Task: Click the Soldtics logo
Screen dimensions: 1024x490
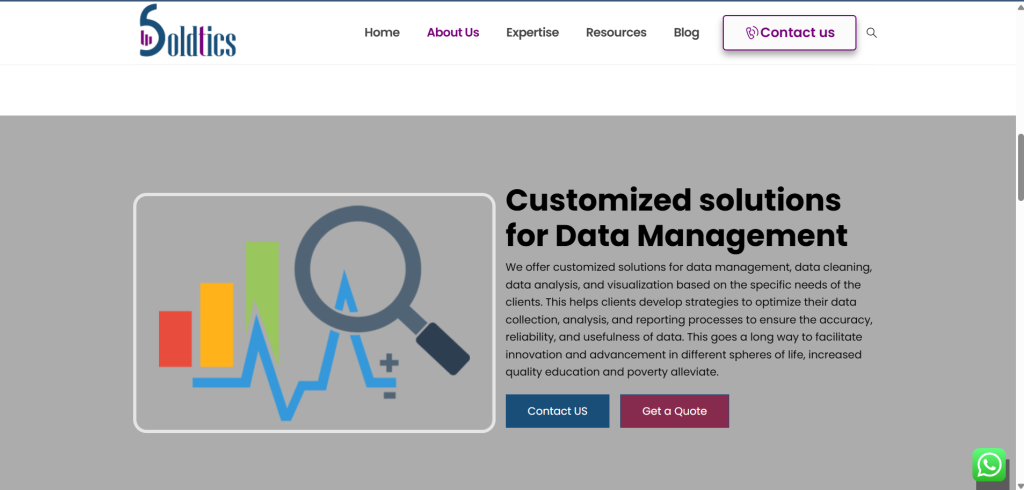Action: click(188, 31)
